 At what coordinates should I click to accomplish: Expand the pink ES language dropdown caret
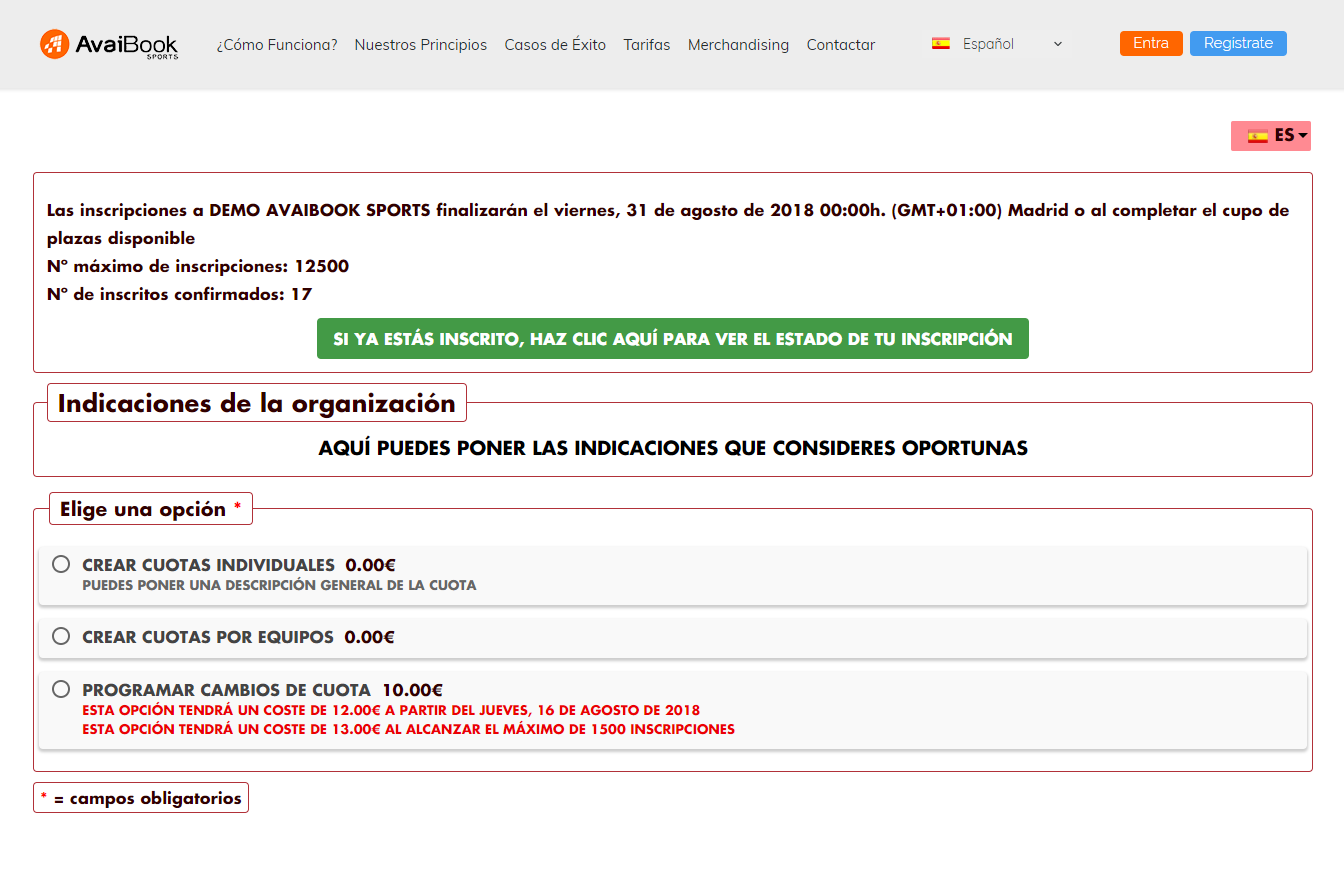pyautogui.click(x=1303, y=136)
